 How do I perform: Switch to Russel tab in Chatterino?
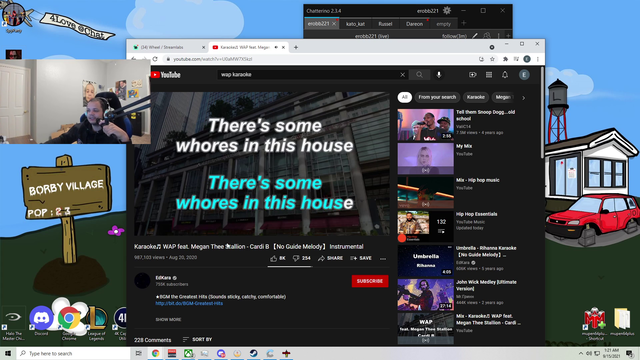[x=385, y=24]
